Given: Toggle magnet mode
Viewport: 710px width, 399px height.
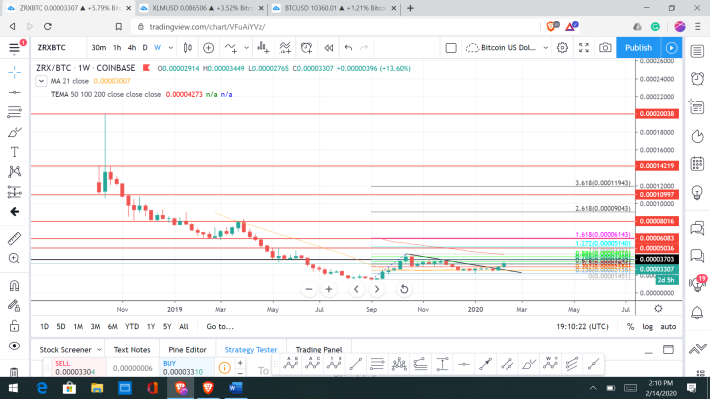Looking at the screenshot, I should (x=14, y=286).
